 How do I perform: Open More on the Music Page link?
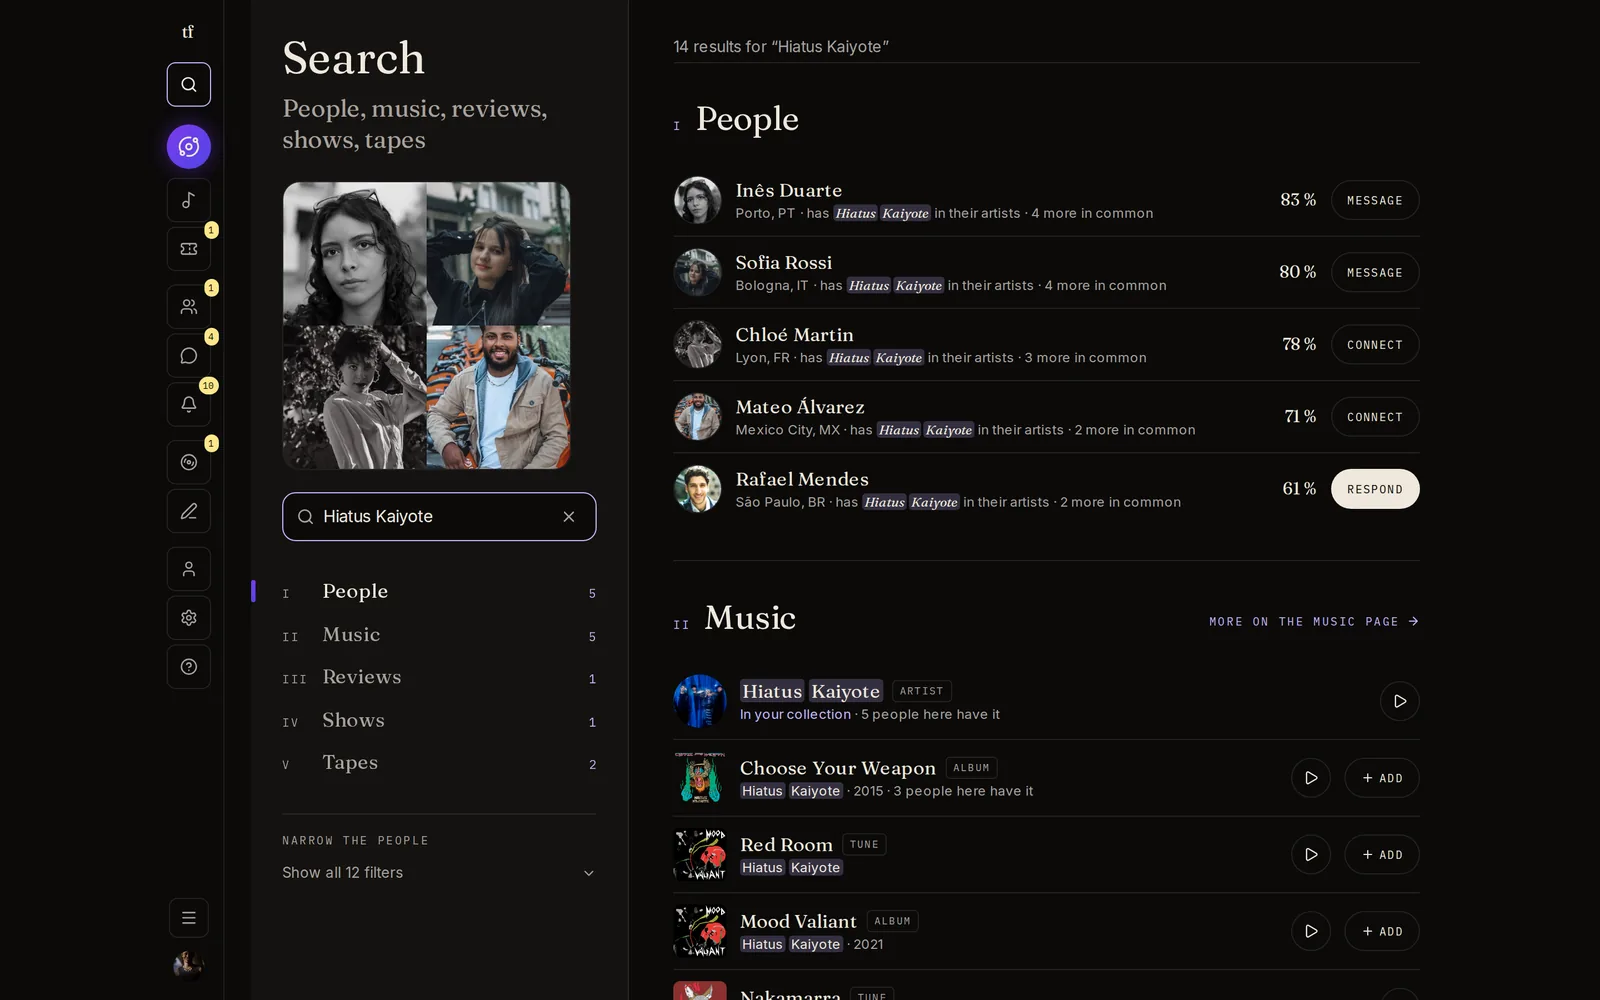pos(1314,622)
